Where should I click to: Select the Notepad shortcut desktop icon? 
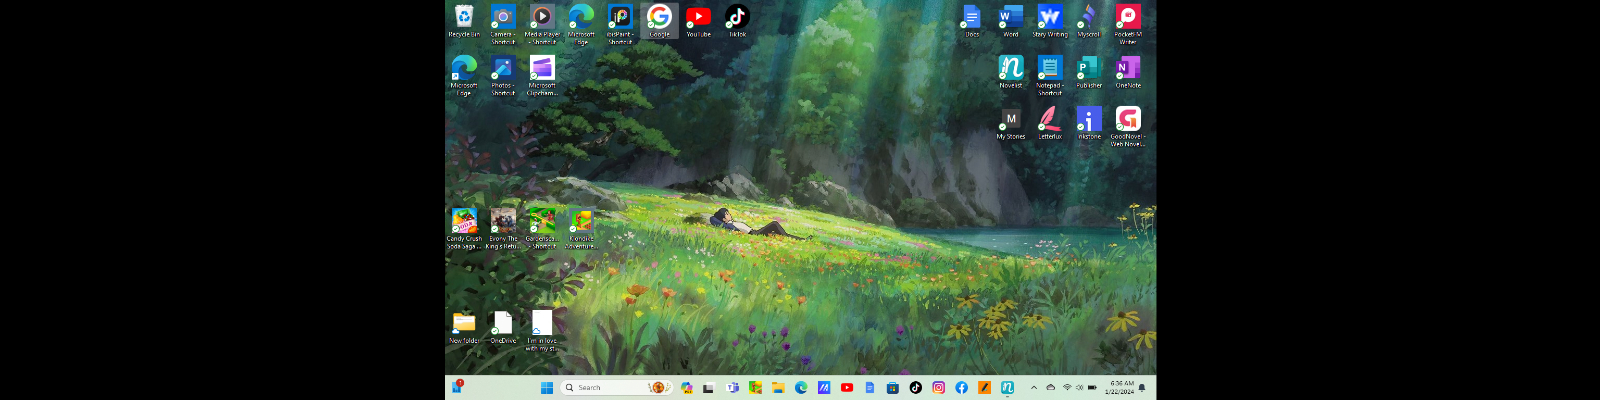1050,75
